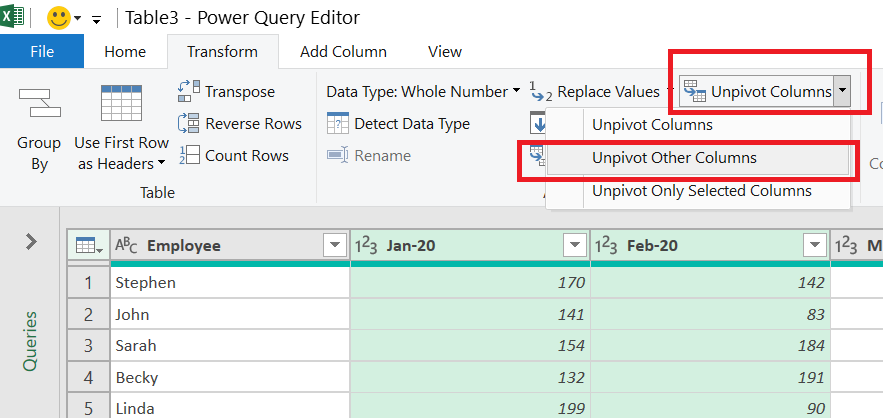Select Unpivot Only Selected Columns option
883x418 pixels.
[701, 190]
